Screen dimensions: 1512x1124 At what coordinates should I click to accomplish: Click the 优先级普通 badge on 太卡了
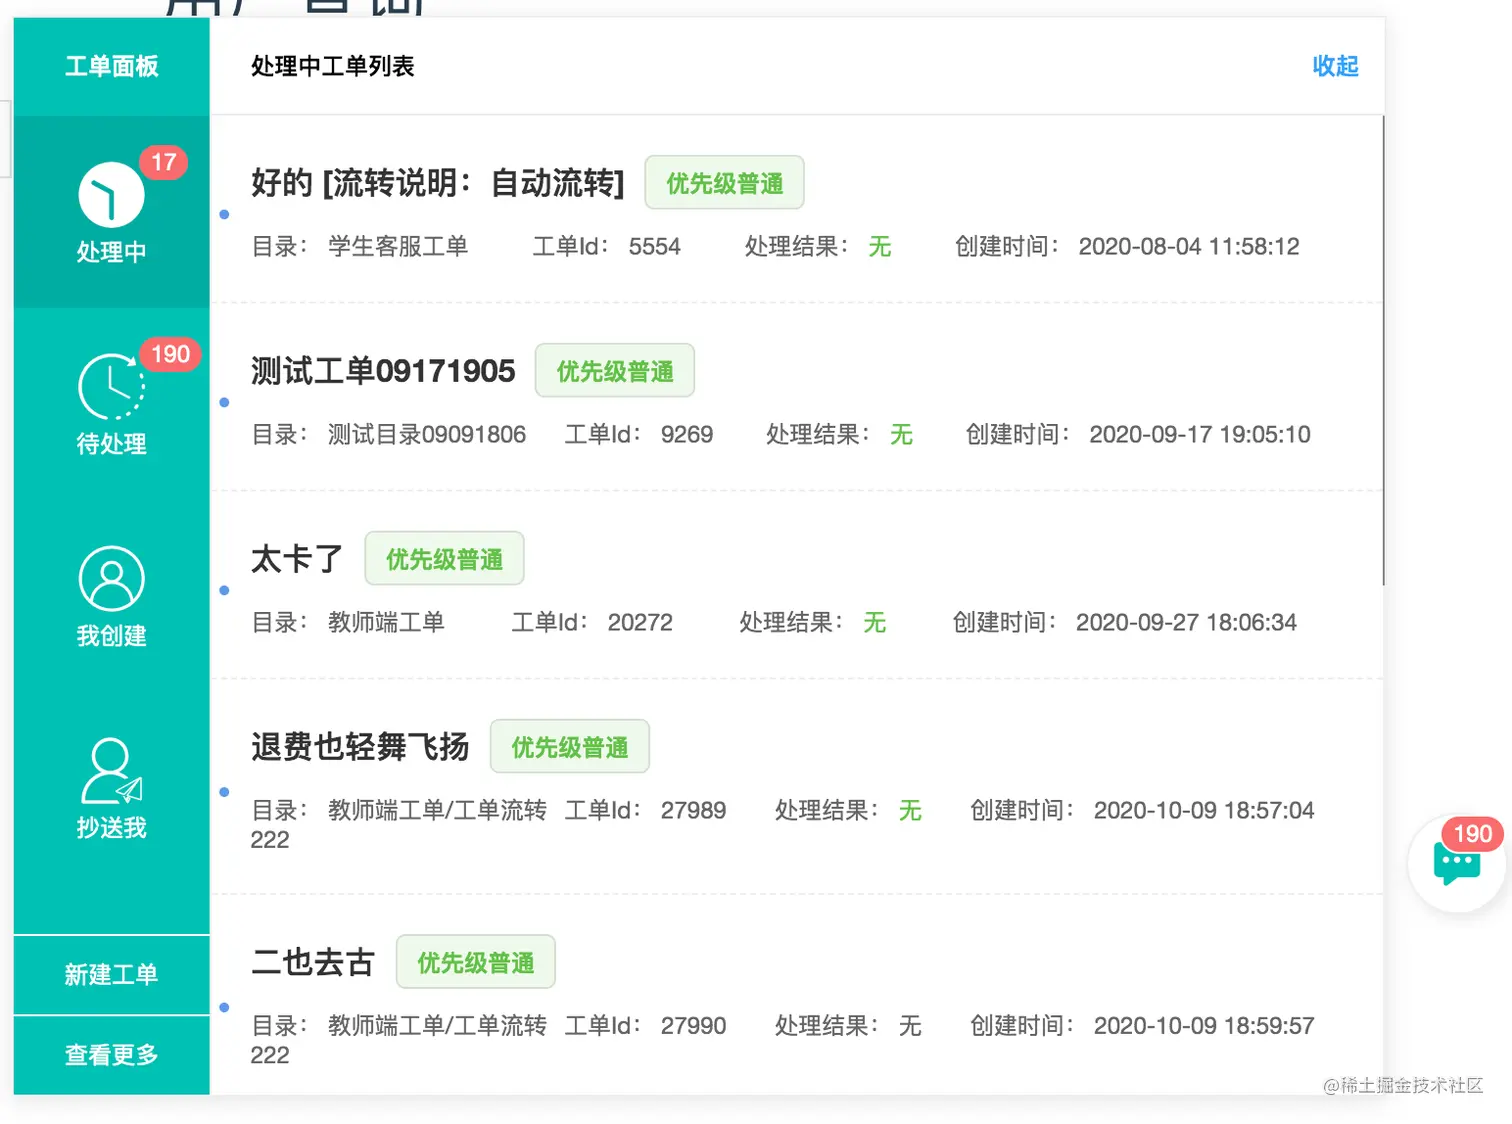444,558
